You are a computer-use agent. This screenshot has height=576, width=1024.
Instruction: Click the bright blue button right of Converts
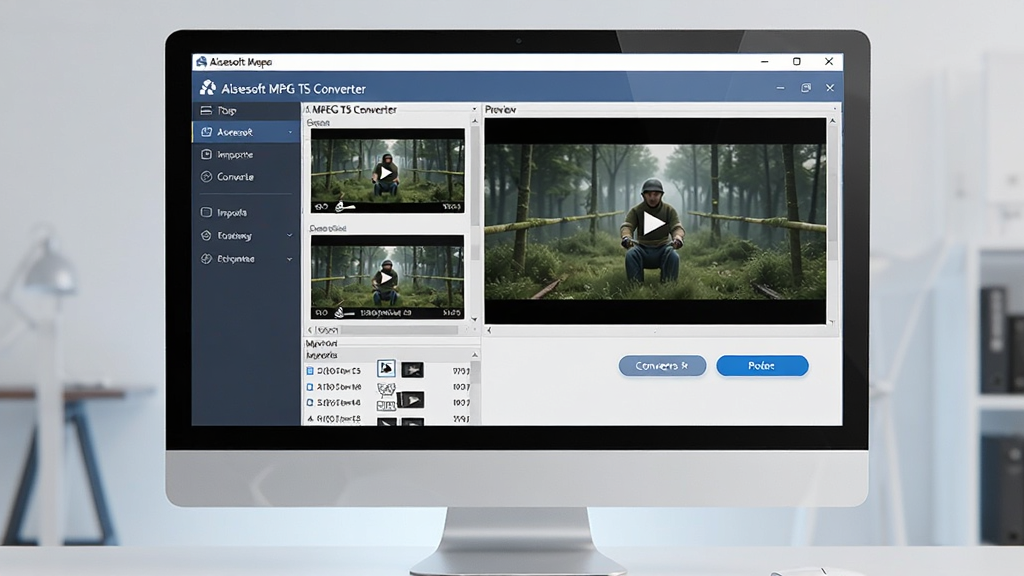click(762, 366)
